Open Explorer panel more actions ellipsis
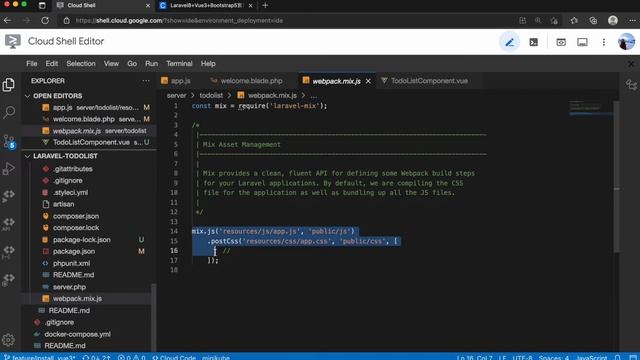 tap(146, 81)
